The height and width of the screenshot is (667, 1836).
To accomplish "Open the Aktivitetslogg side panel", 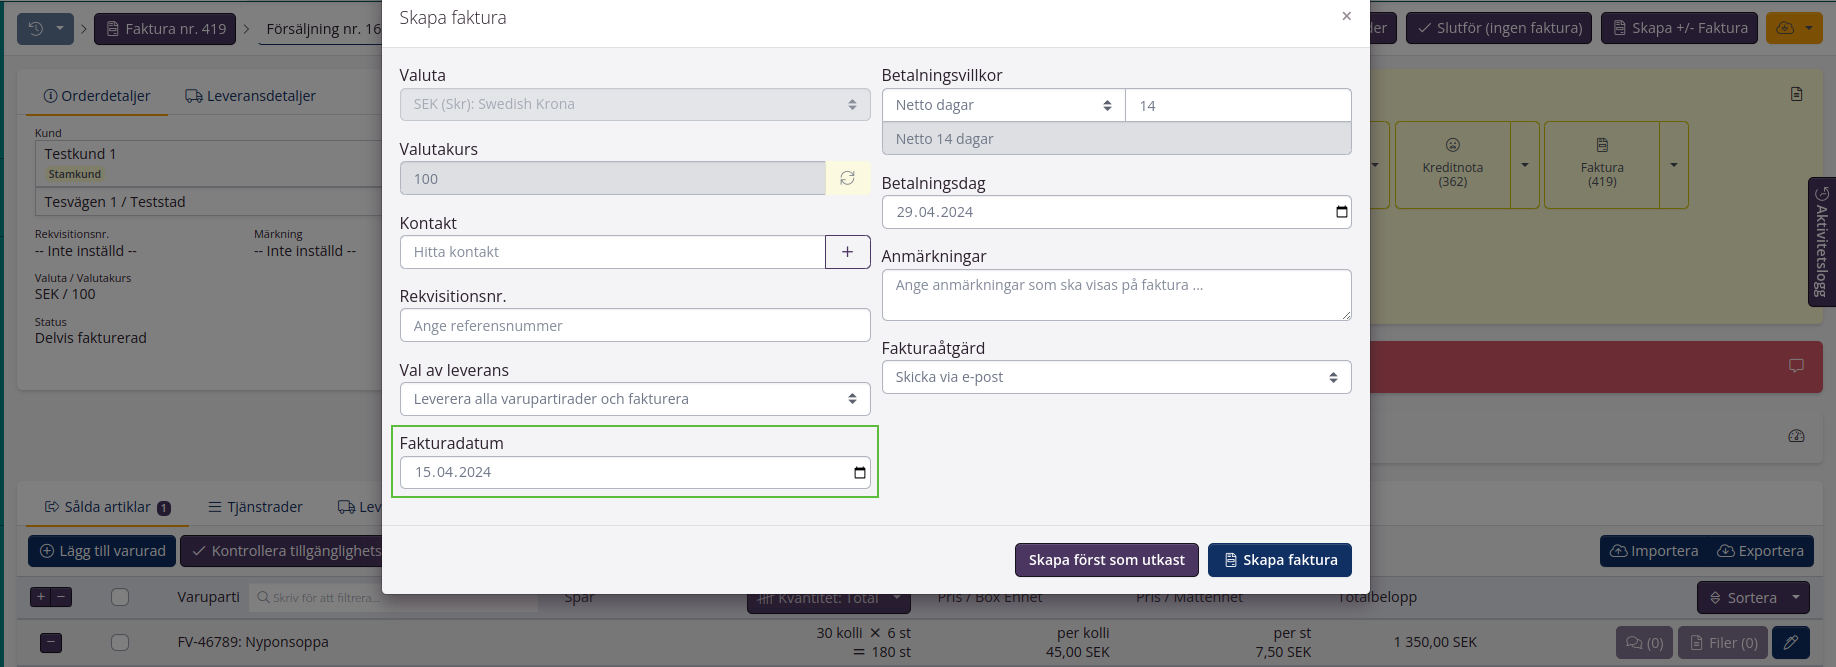I will (x=1821, y=241).
